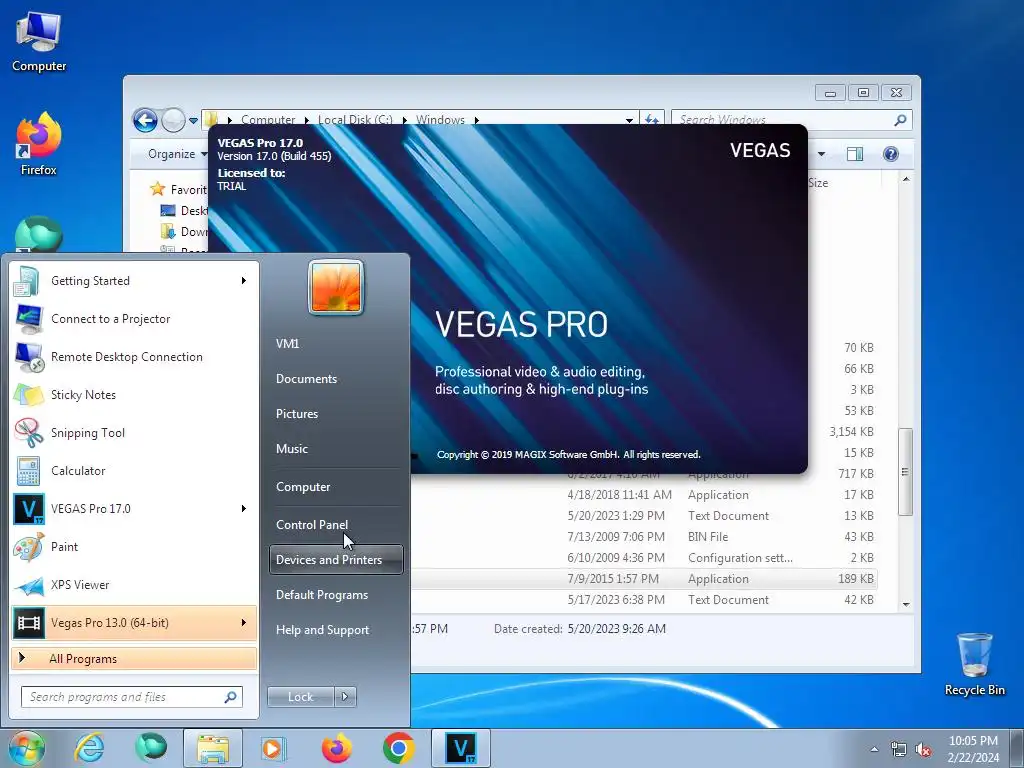Click the Lock button
Screen dimensions: 1024x768
[x=300, y=697]
